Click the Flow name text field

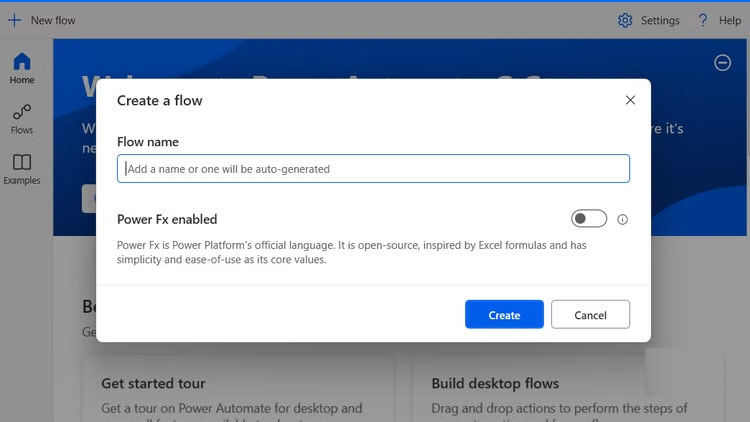373,169
